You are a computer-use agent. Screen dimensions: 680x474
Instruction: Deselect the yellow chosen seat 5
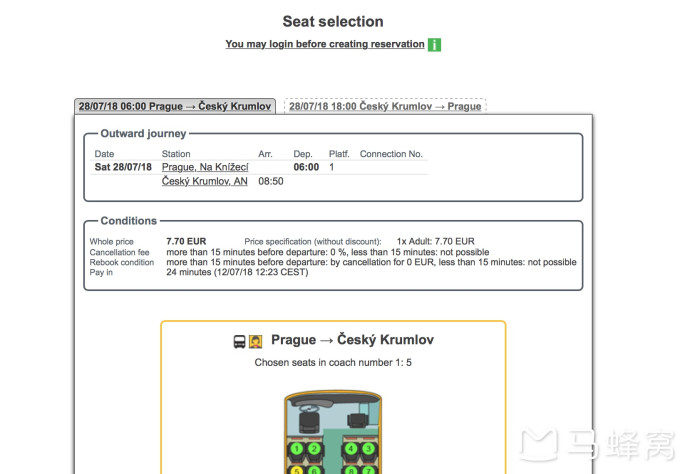click(297, 470)
